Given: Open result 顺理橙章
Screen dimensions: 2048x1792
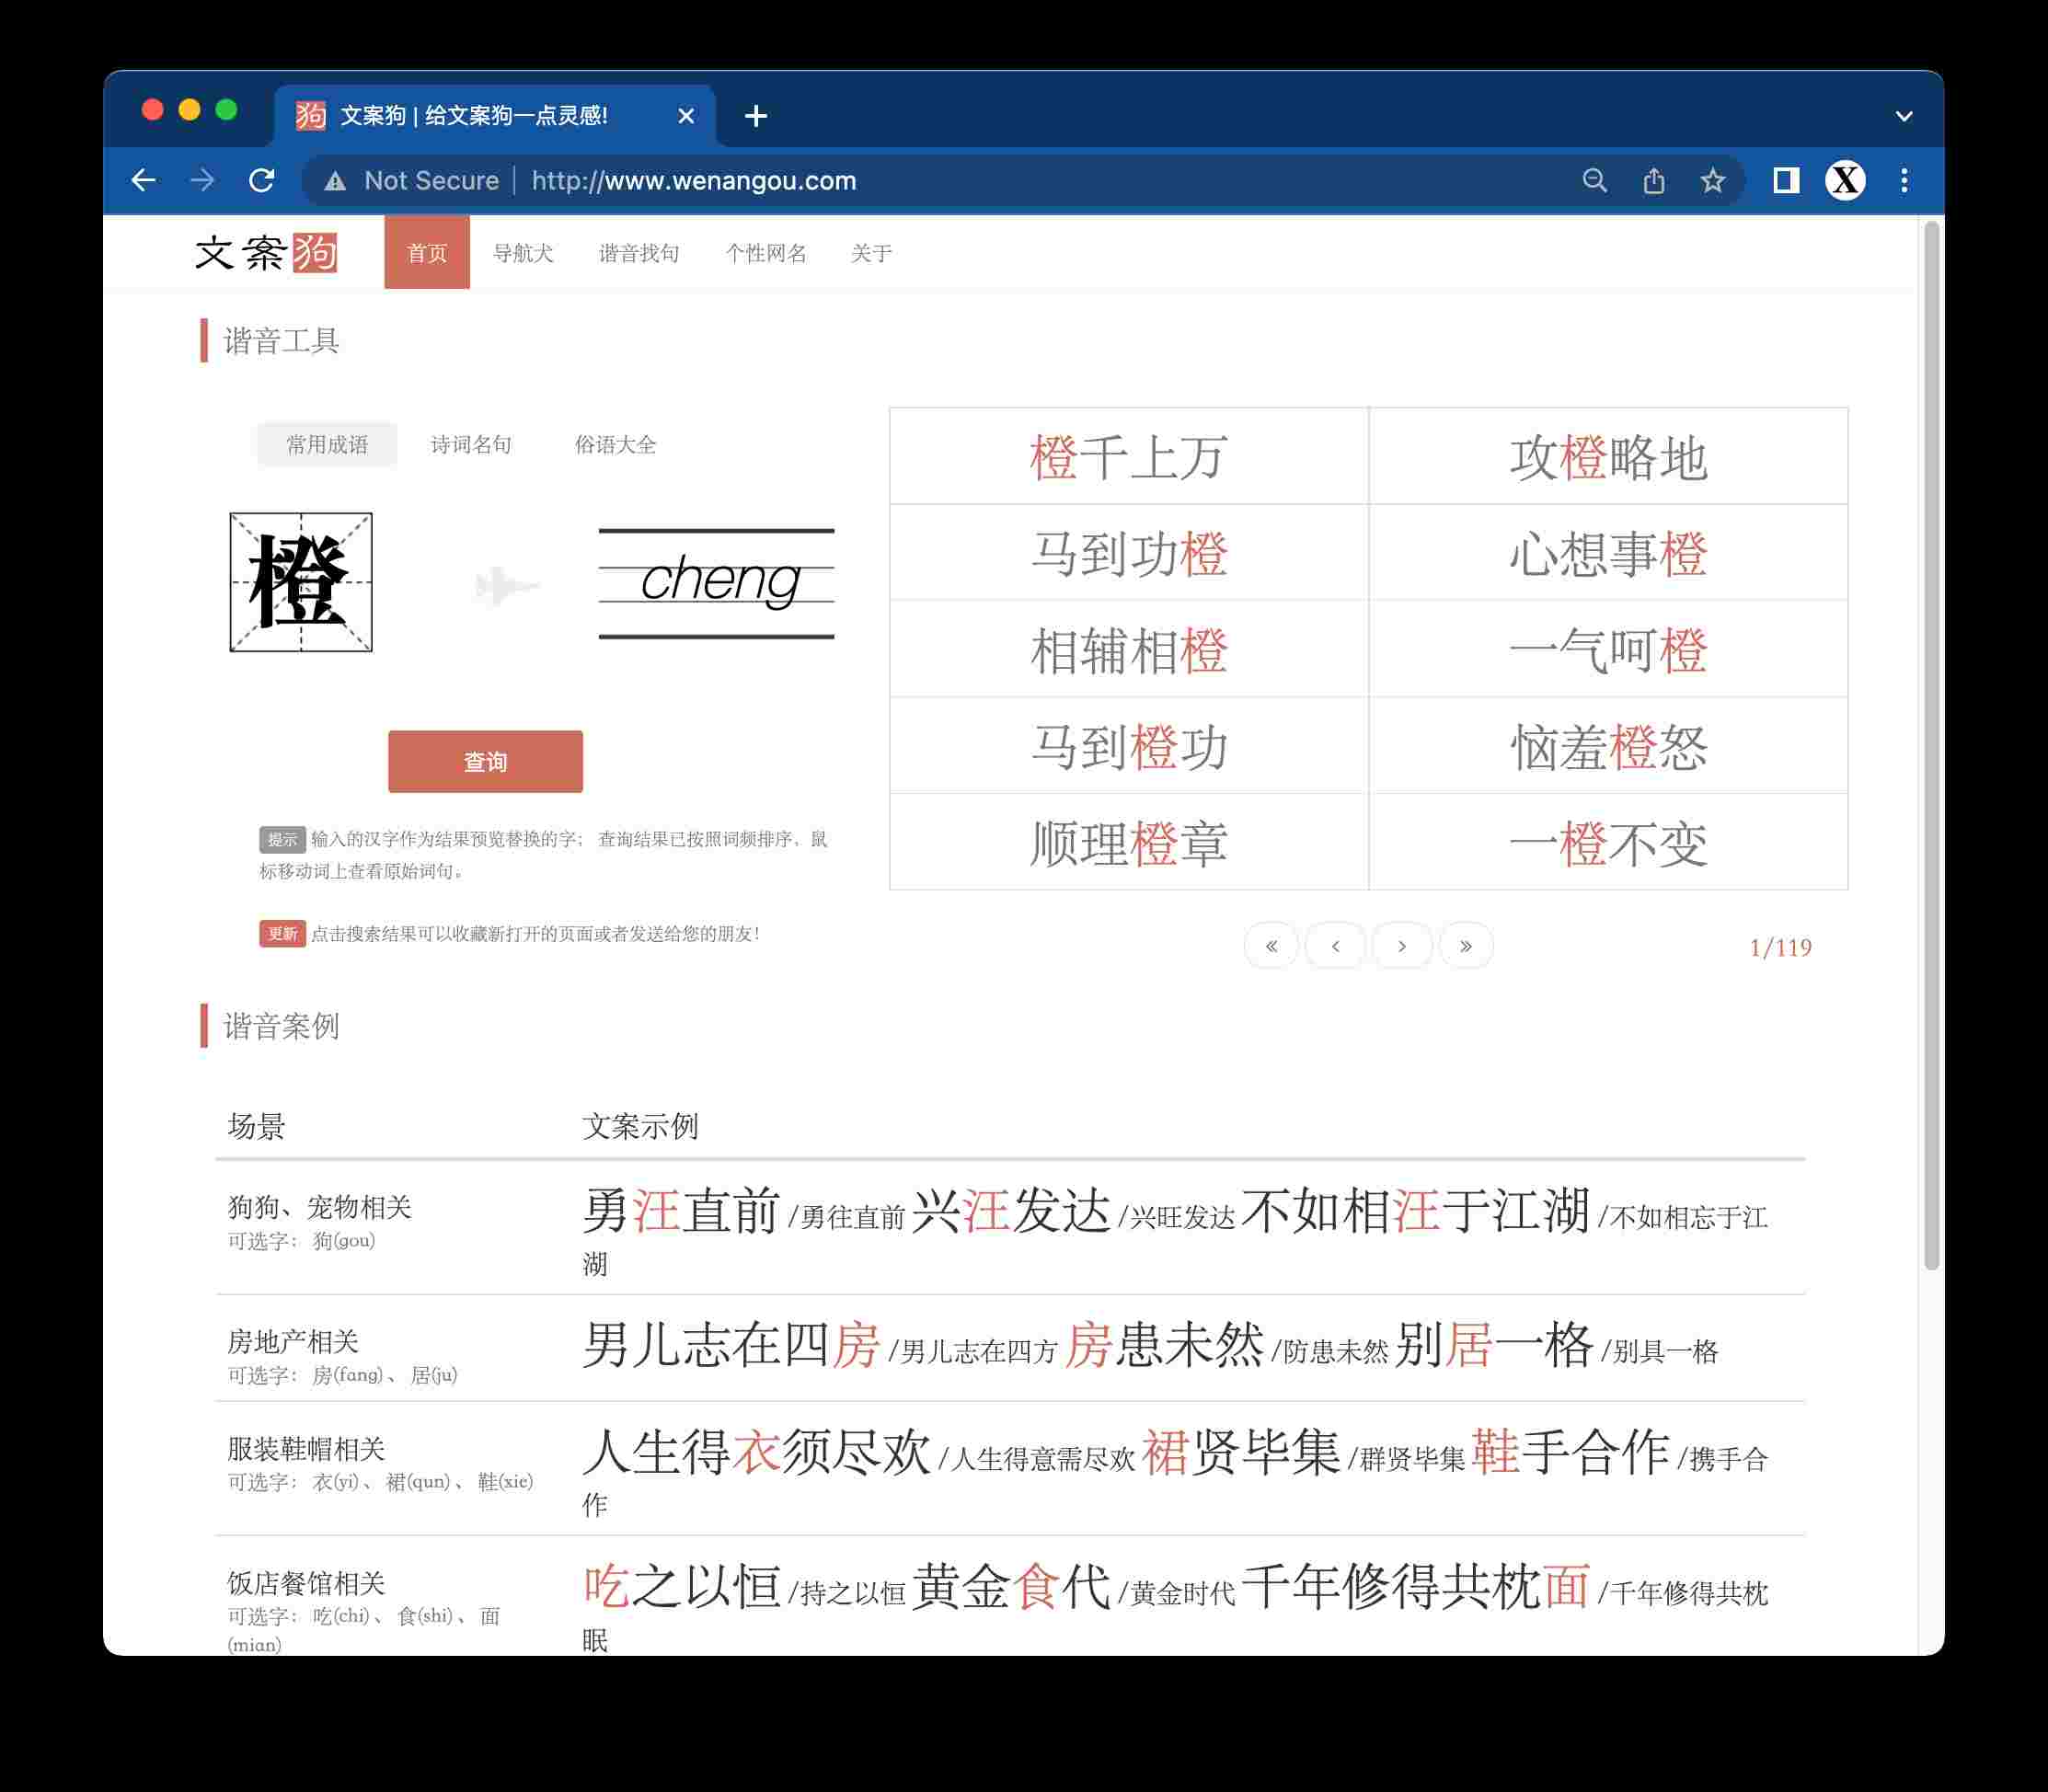Looking at the screenshot, I should click(1129, 843).
